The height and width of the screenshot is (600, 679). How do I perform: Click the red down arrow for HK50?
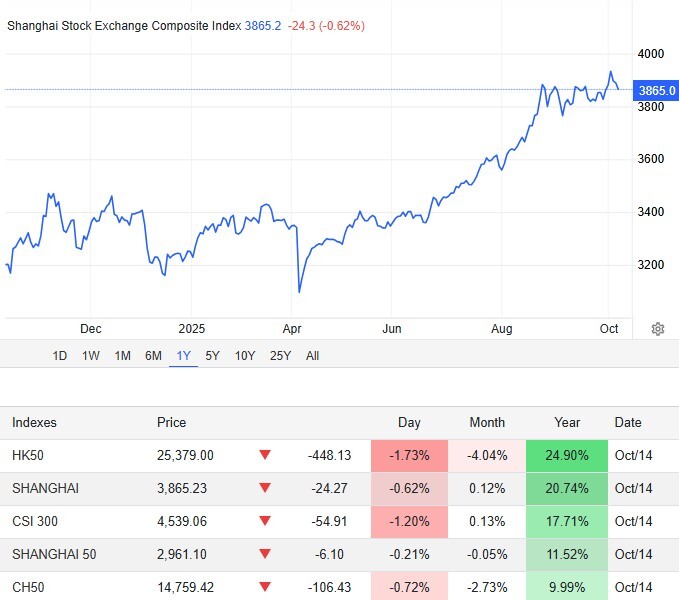265,455
